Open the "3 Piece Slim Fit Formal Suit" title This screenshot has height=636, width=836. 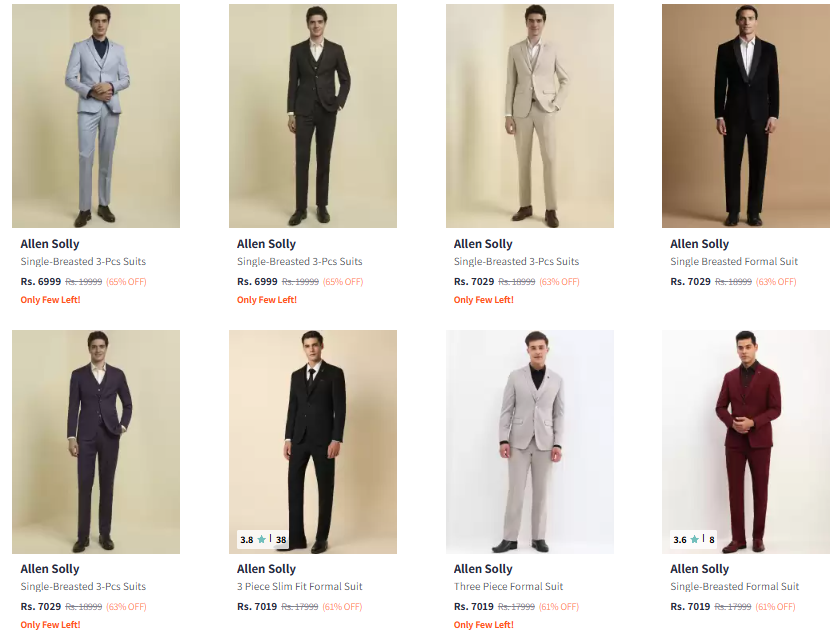point(300,587)
